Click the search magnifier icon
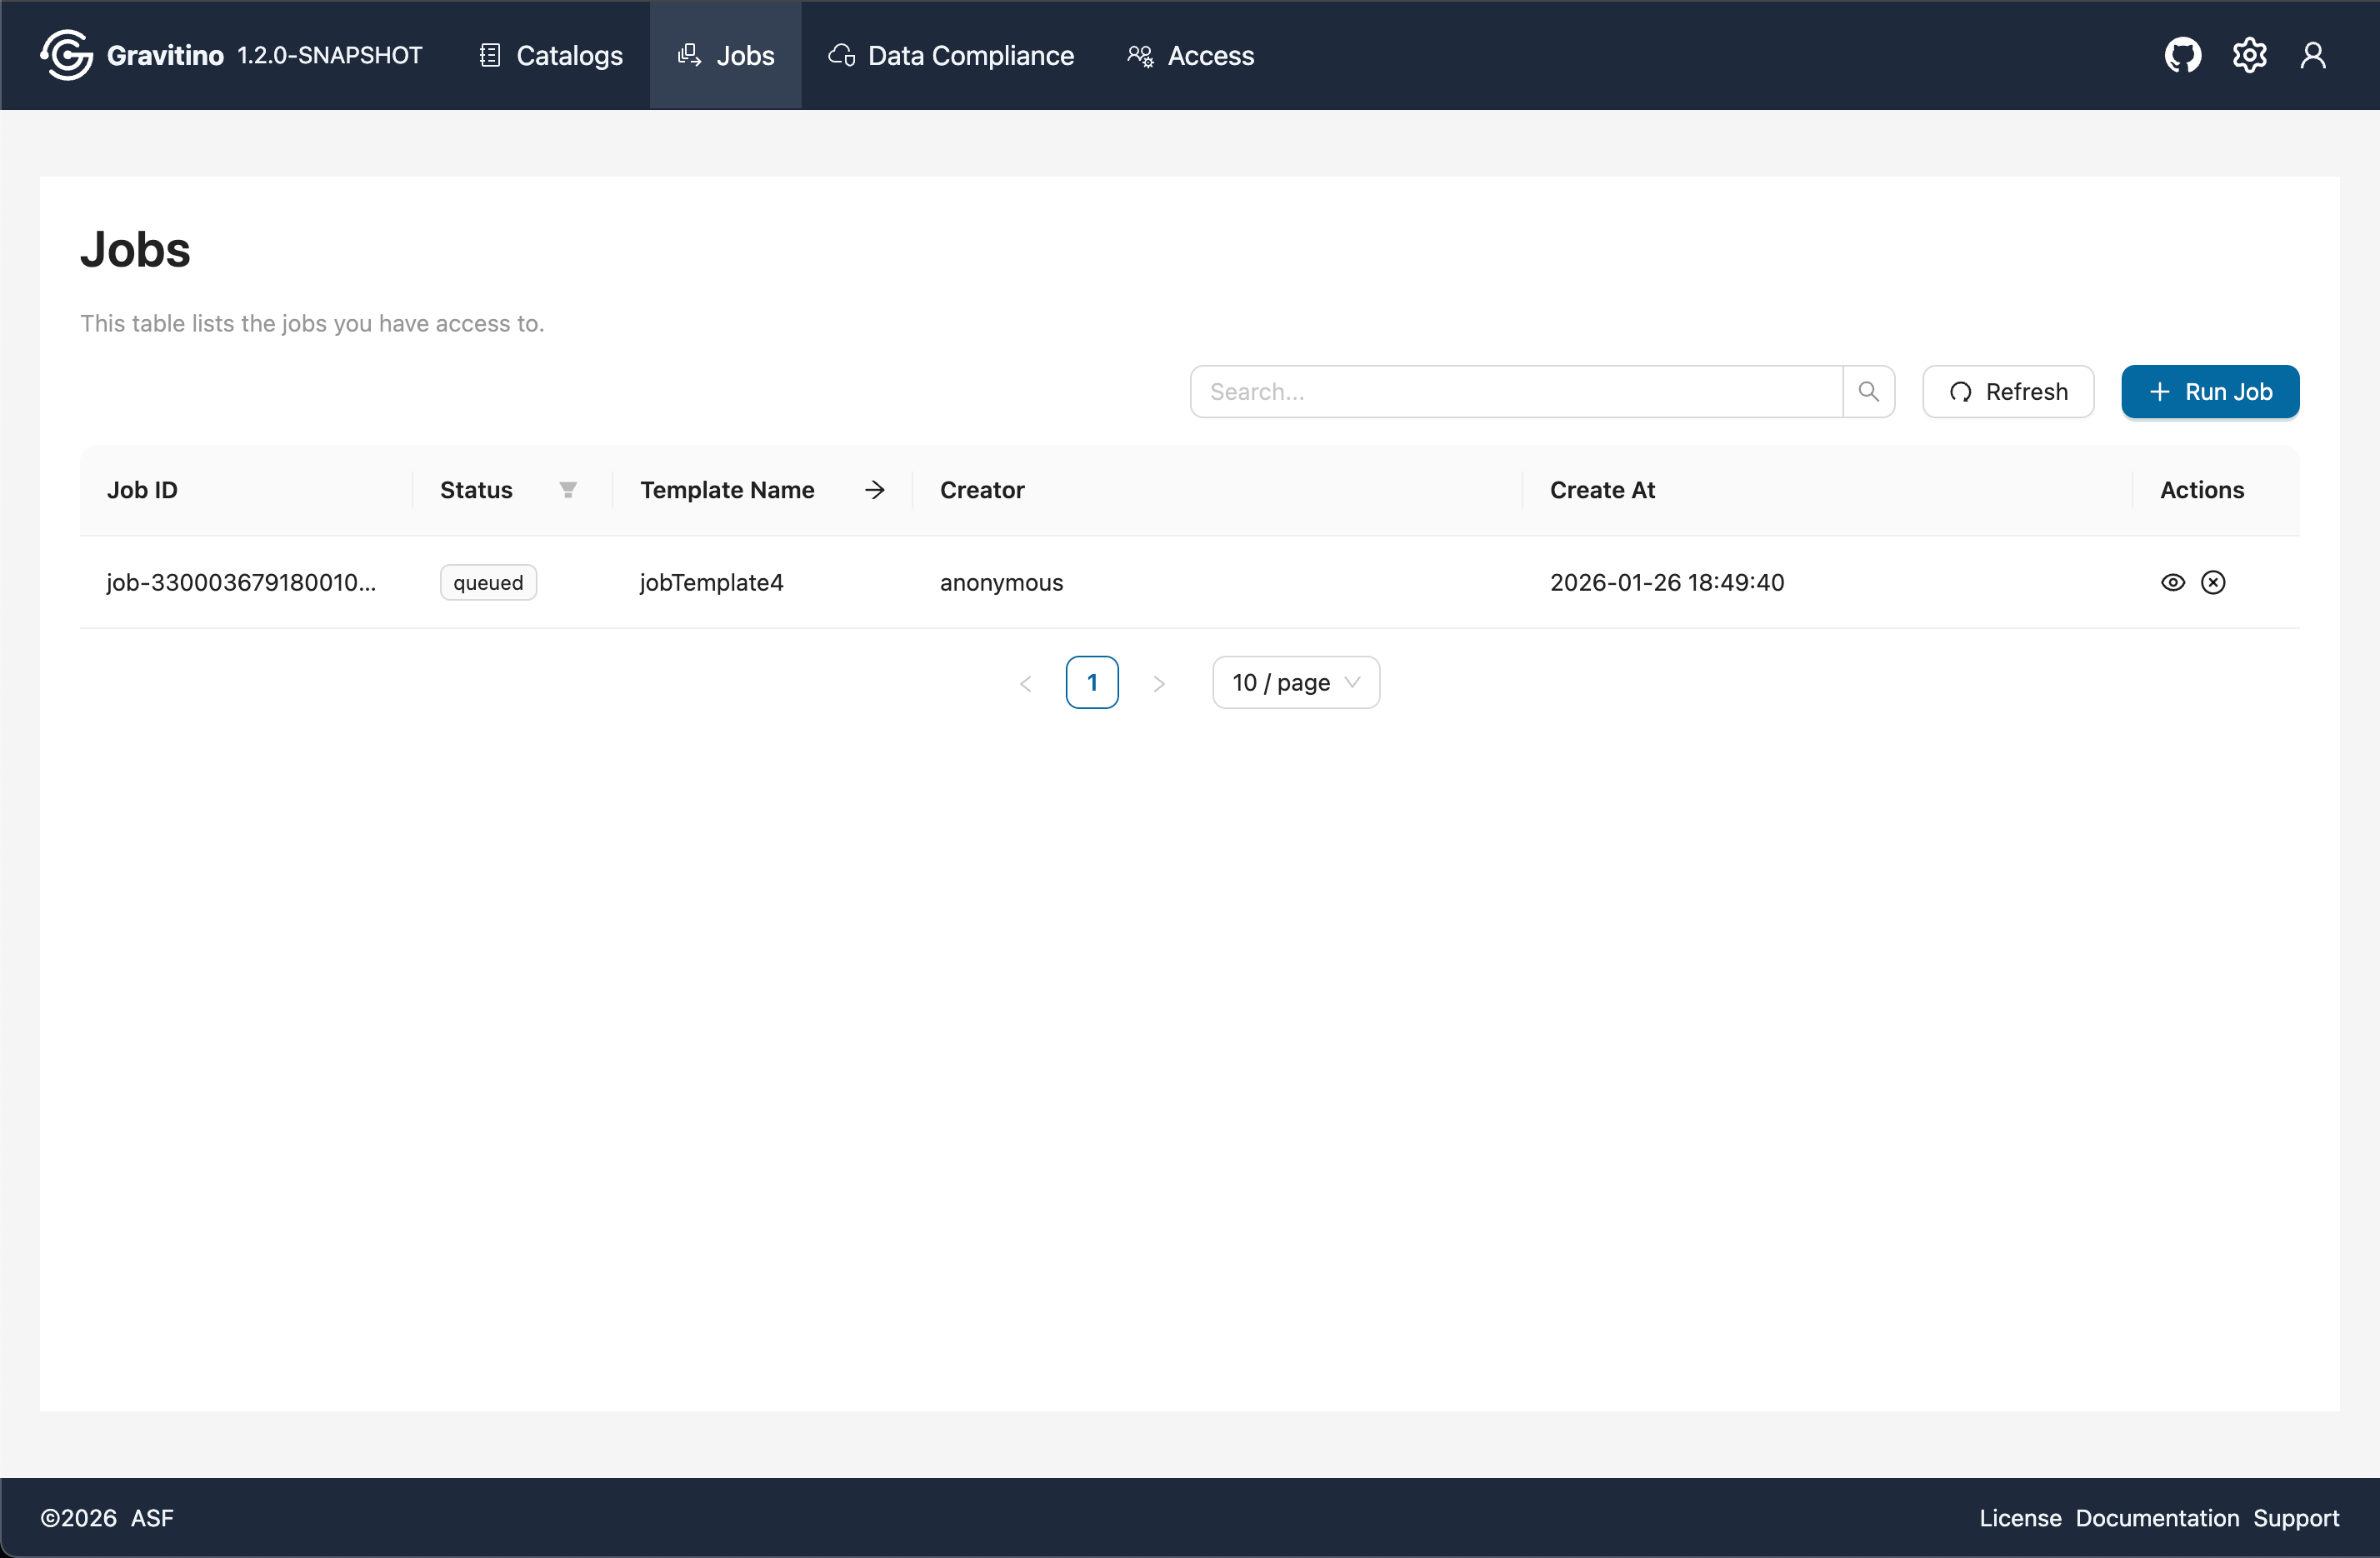The width and height of the screenshot is (2380, 1558). [x=1868, y=391]
